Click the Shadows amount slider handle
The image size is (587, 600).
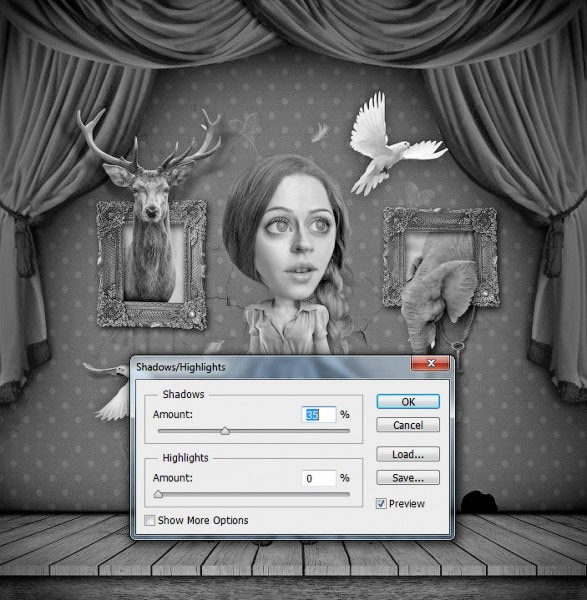(x=225, y=431)
